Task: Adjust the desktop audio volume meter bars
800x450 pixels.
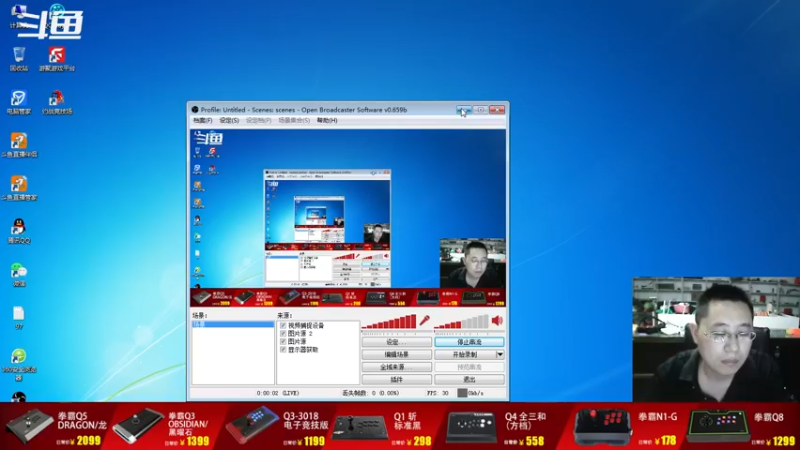Action: pyautogui.click(x=462, y=322)
